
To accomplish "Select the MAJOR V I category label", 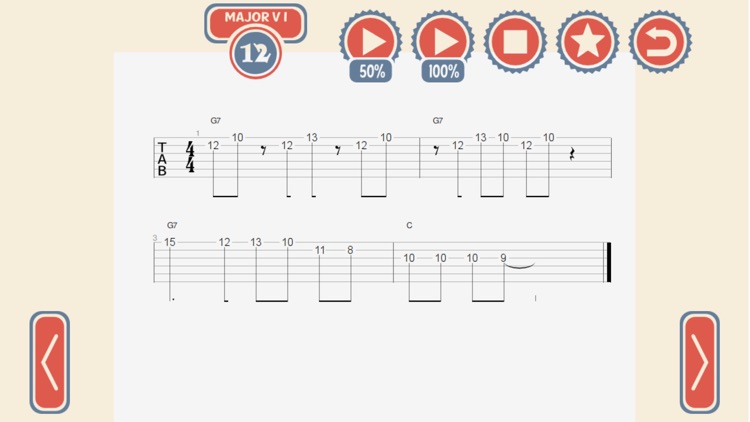I will (256, 18).
